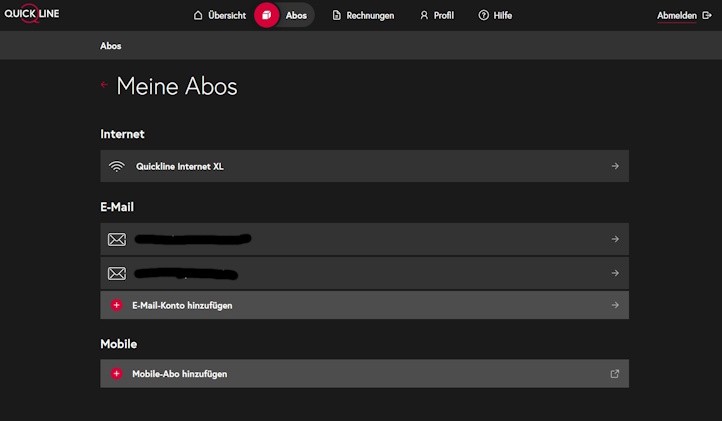Select the Abos menu item
Viewport: 722px width, 421px height.
[x=296, y=15]
